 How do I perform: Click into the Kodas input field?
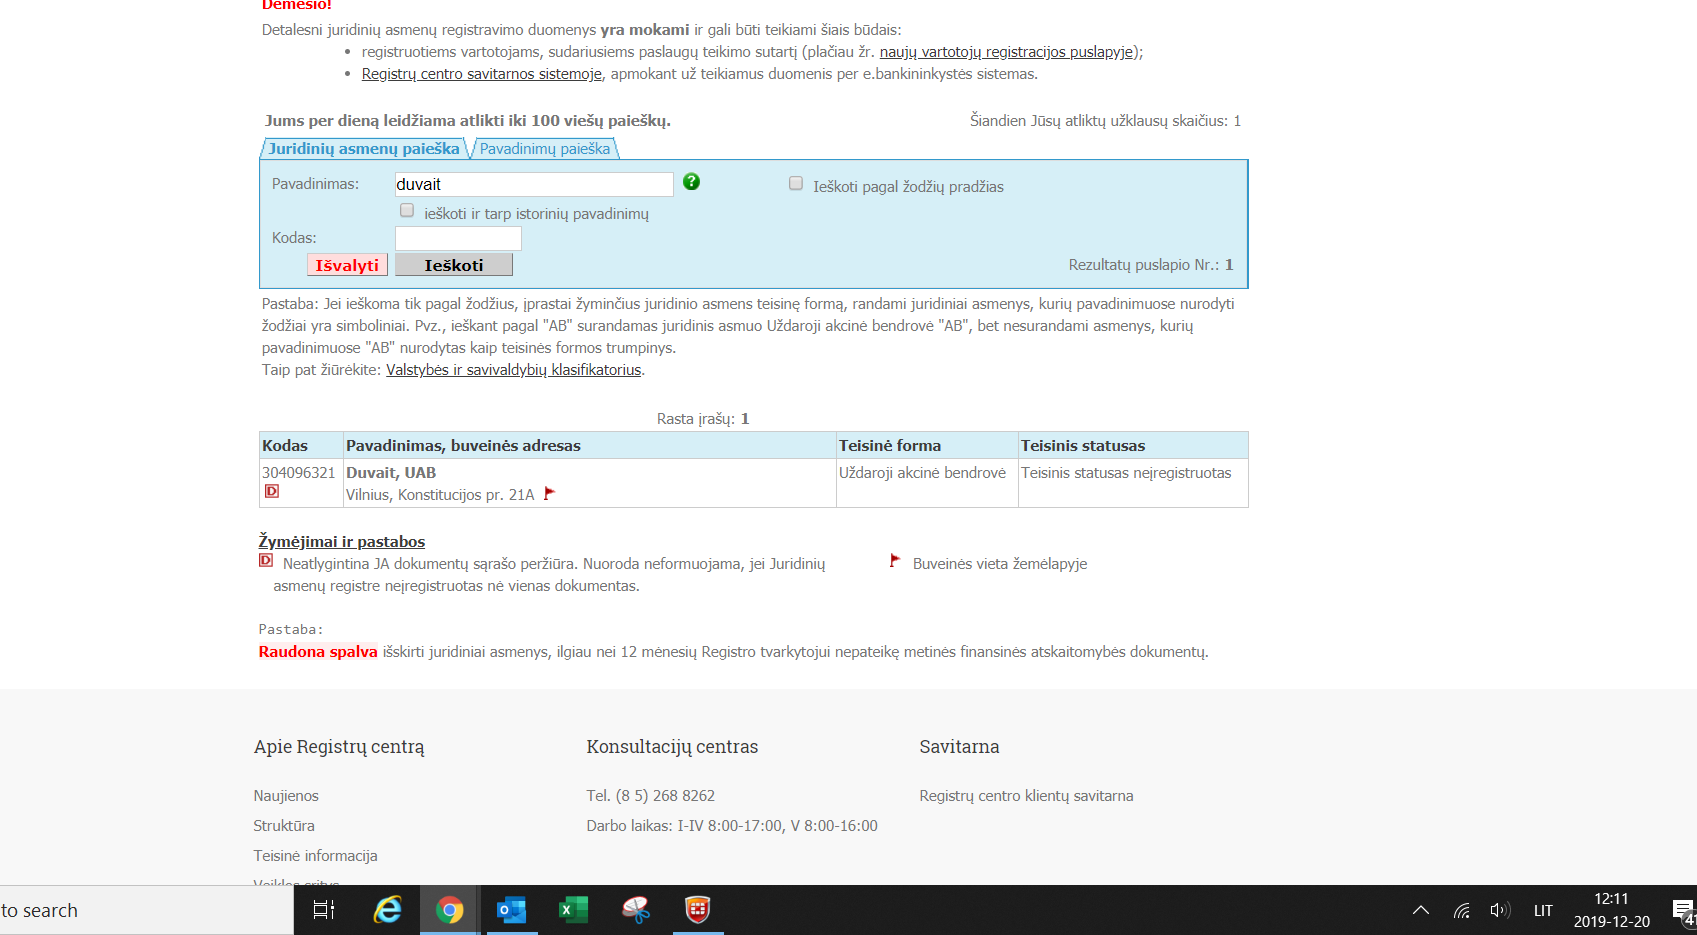coord(458,238)
